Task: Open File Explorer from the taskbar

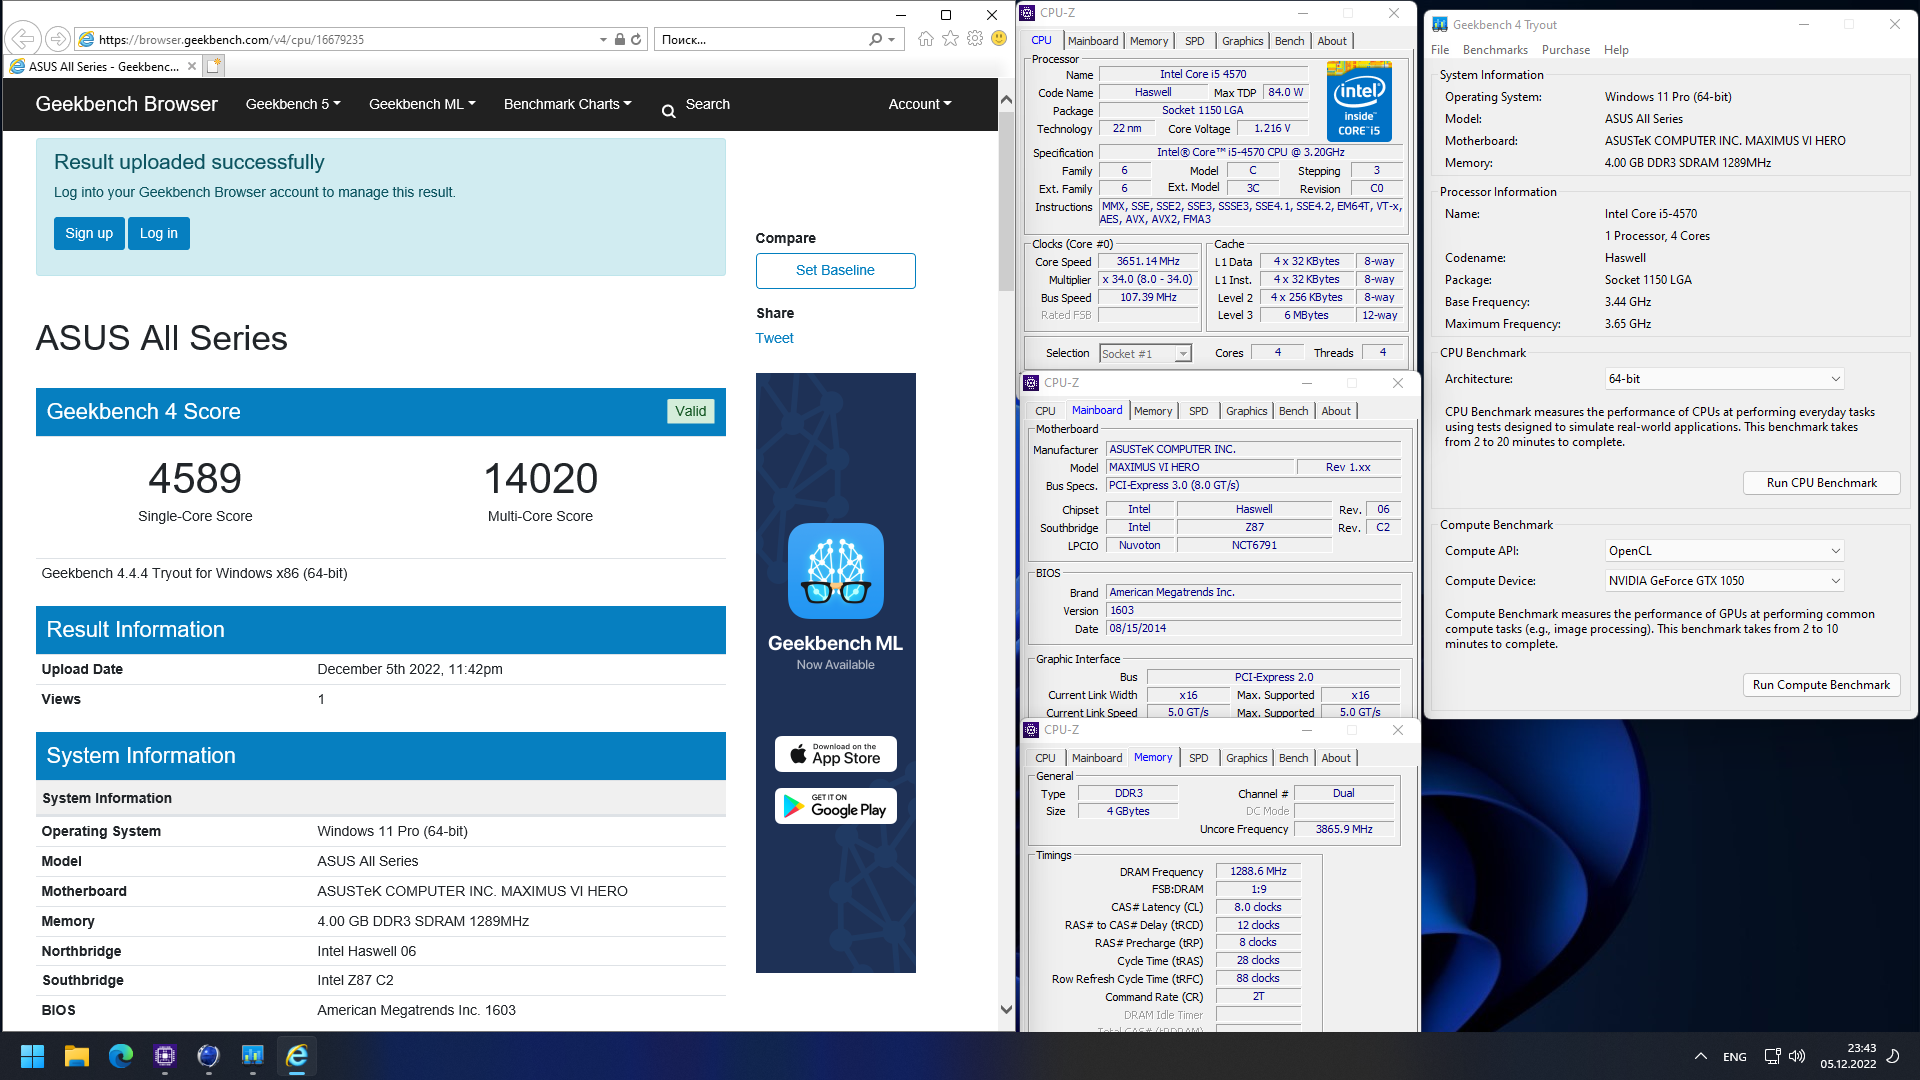Action: tap(77, 1056)
